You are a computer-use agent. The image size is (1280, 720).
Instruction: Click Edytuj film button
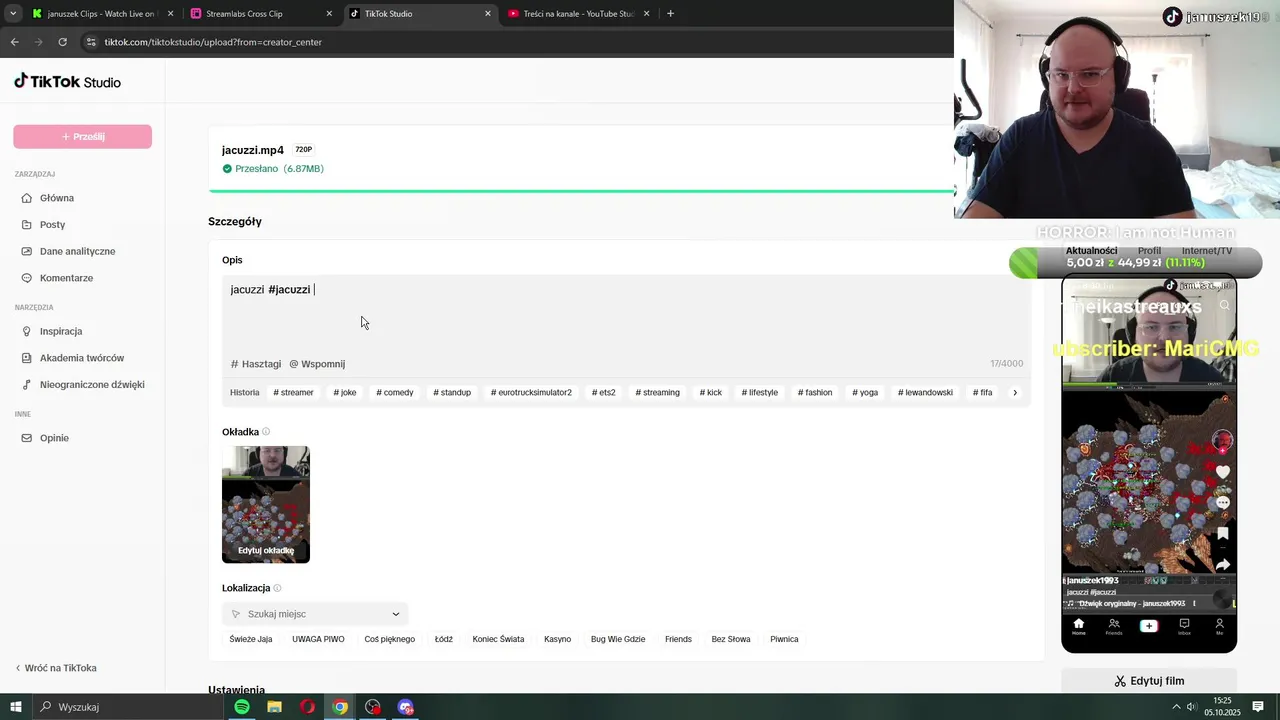coord(1149,681)
